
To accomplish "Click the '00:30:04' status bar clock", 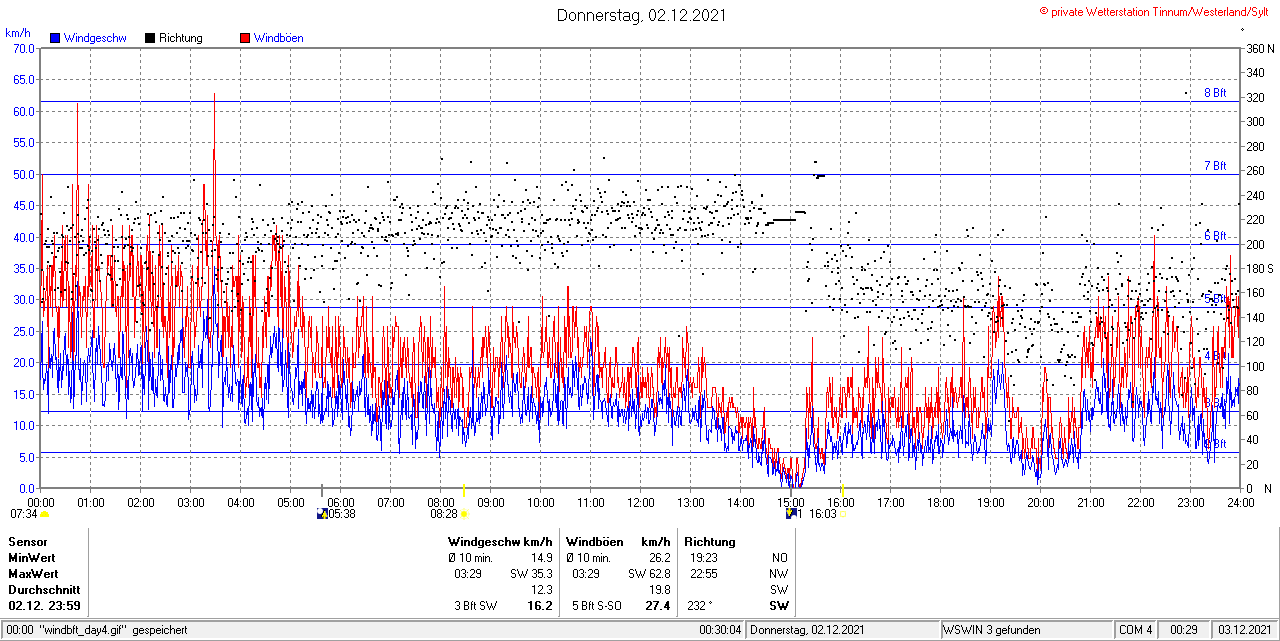I will pos(720,630).
